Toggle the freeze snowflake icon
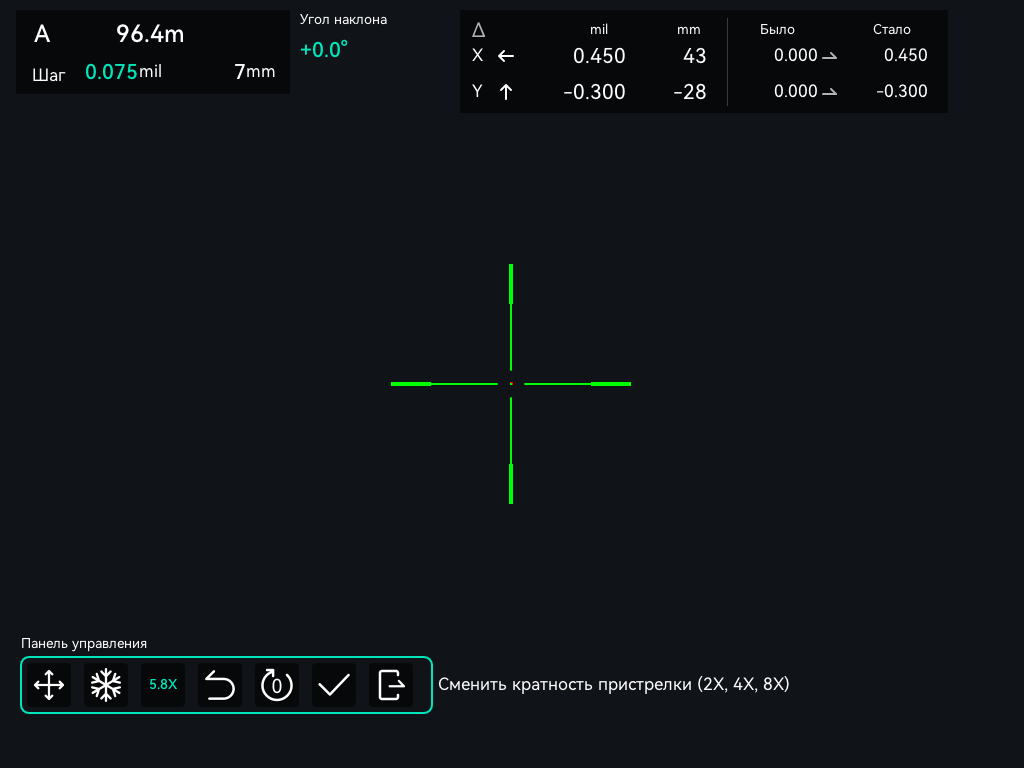 [x=106, y=685]
